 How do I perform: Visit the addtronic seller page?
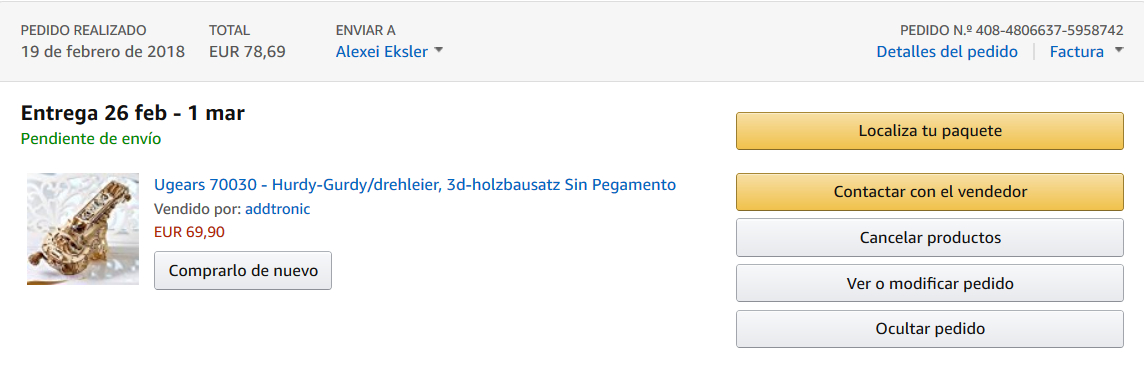(x=278, y=209)
